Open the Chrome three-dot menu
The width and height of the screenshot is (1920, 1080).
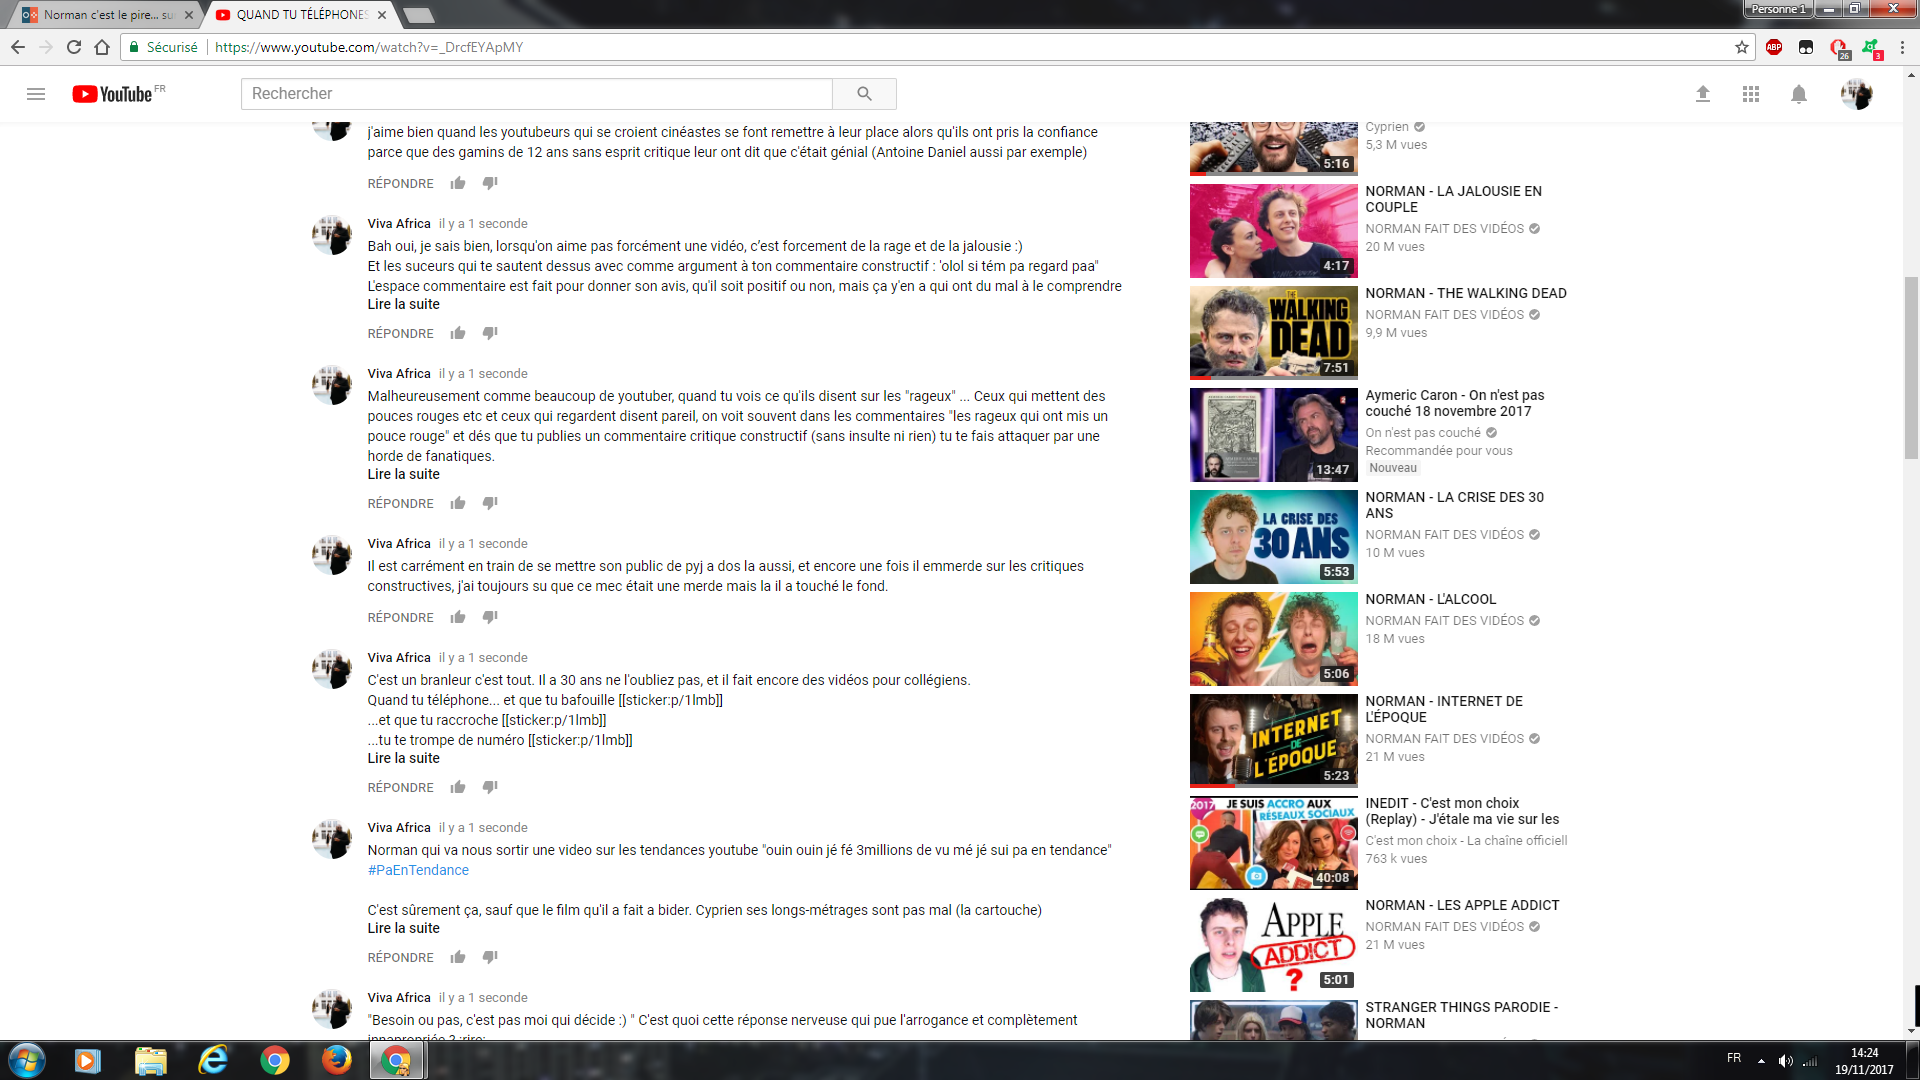click(1902, 47)
